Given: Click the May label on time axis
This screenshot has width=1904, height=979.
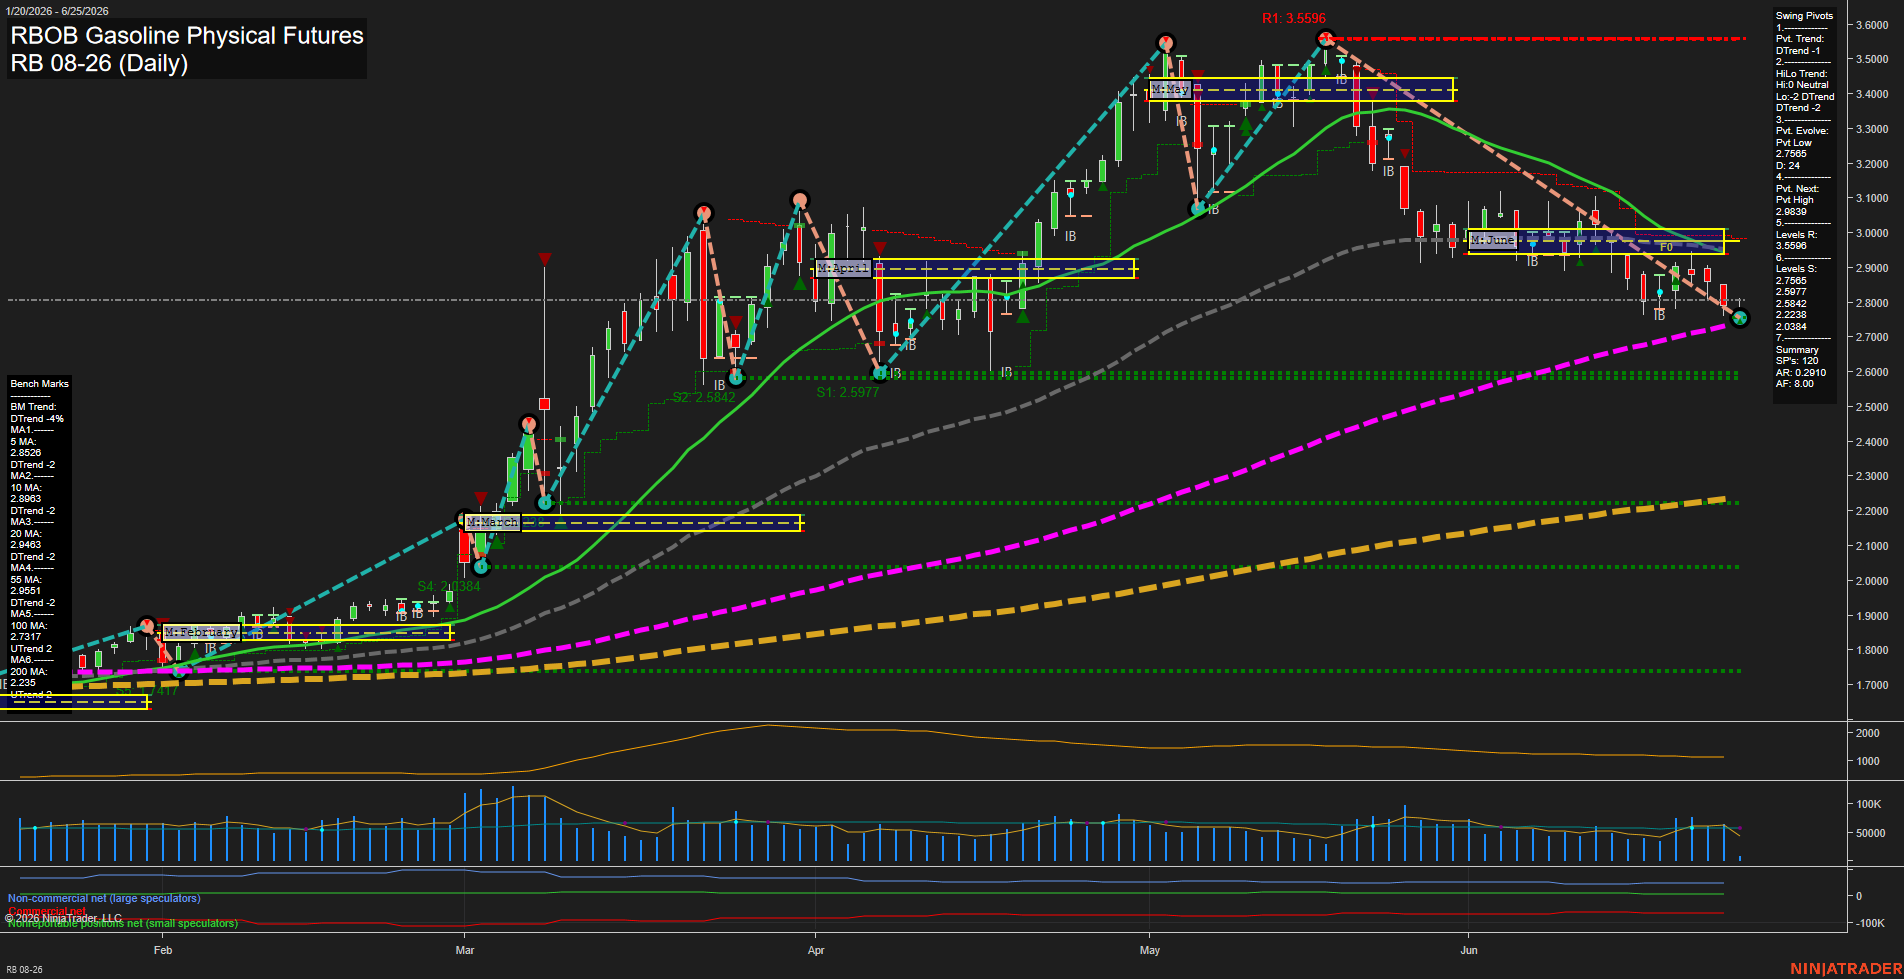Looking at the screenshot, I should click(1150, 951).
